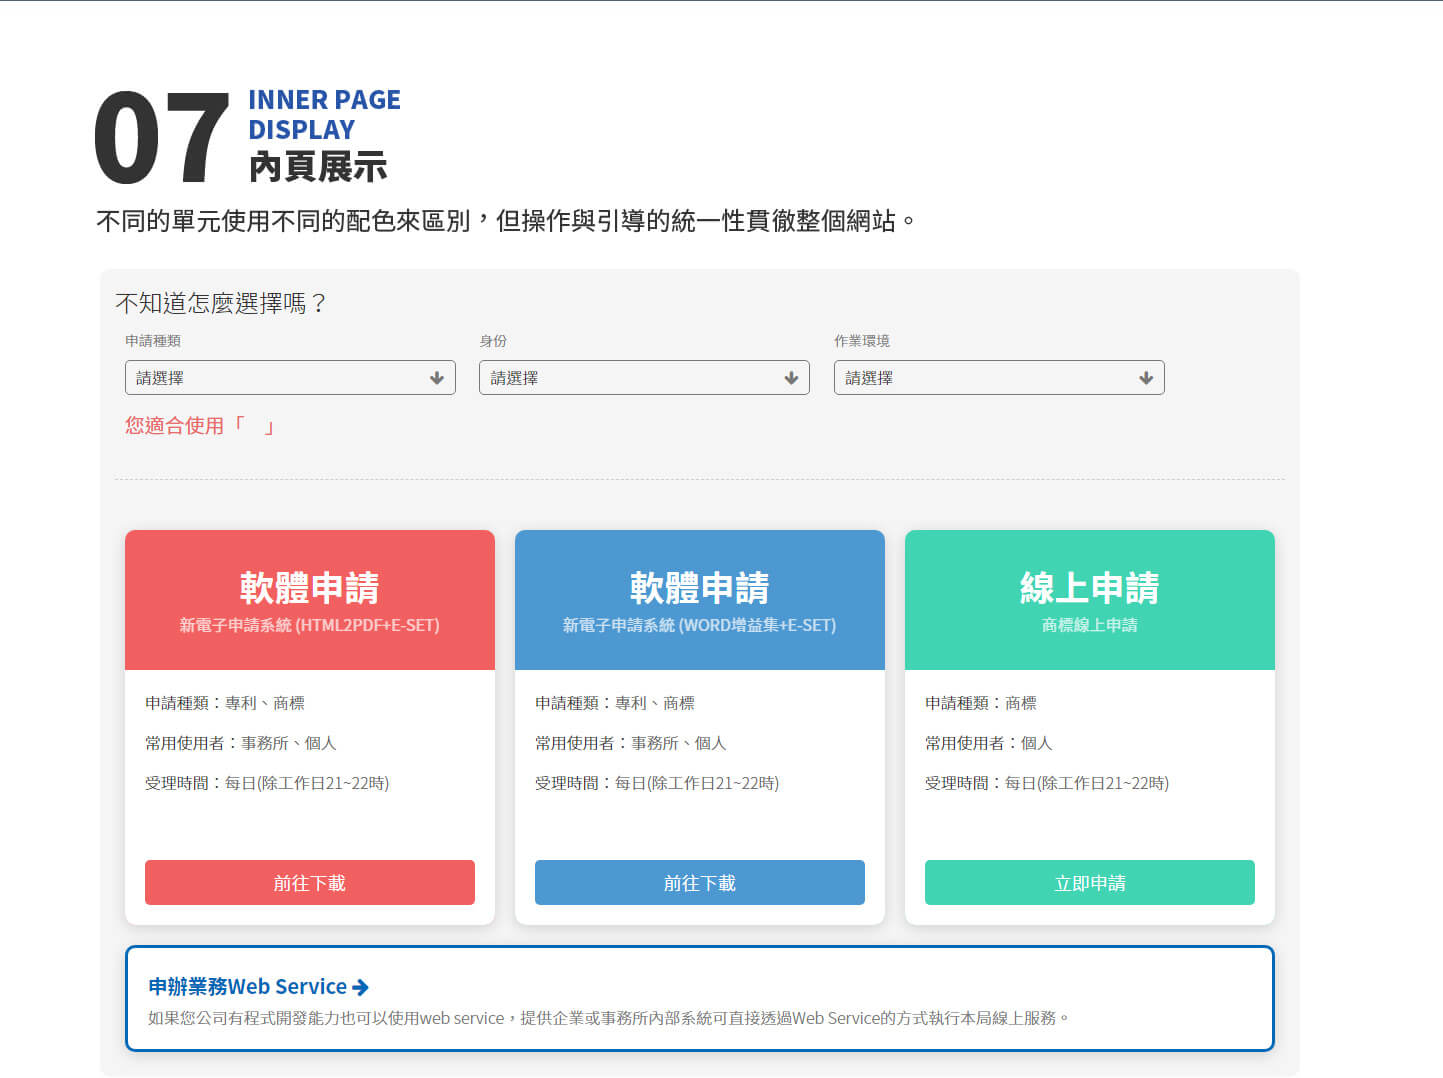Click the 您適合使用 result text
This screenshot has width=1443, height=1078.
coord(197,425)
